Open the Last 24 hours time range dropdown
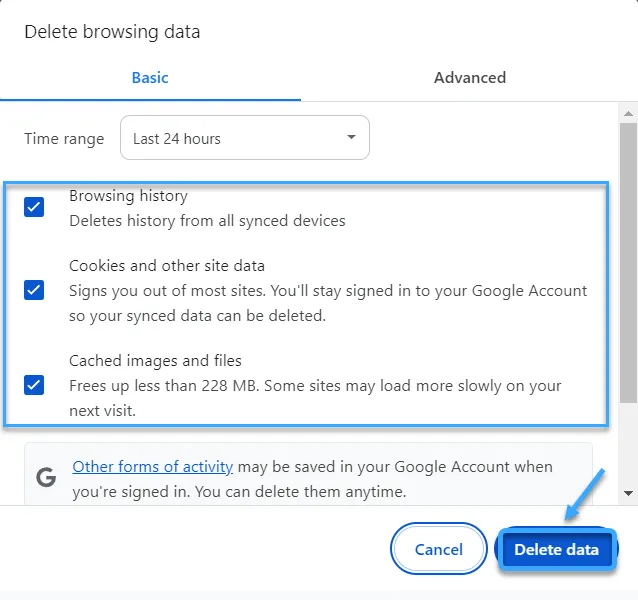The height and width of the screenshot is (600, 638). tap(244, 138)
